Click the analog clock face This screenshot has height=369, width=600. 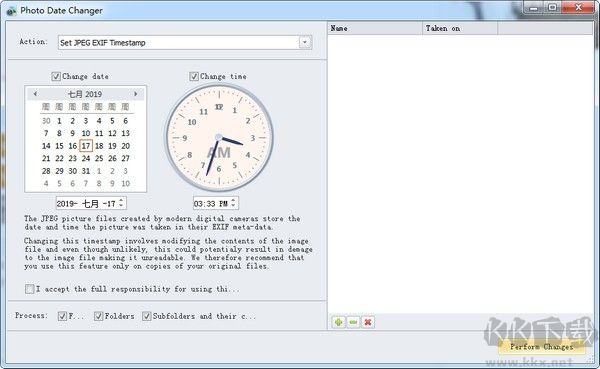[219, 138]
